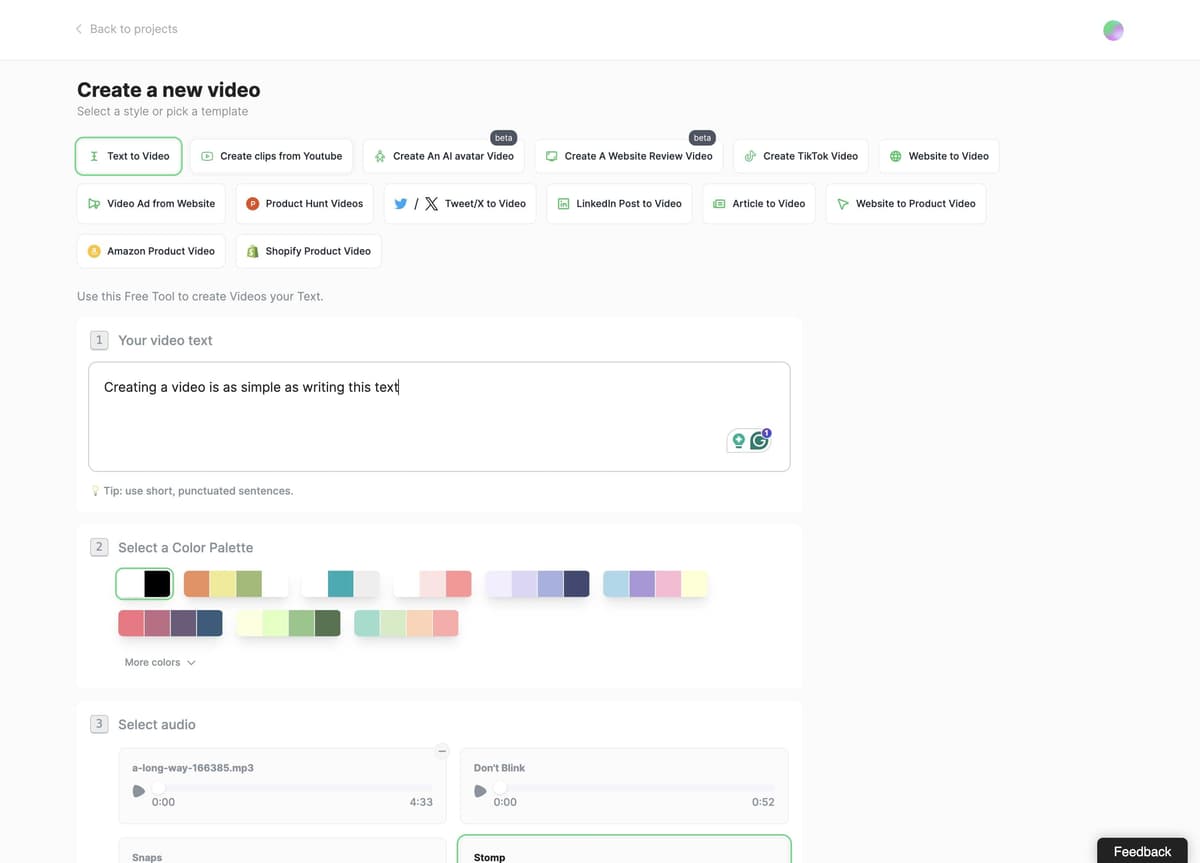Image resolution: width=1200 pixels, height=863 pixels.
Task: Open the Amazon Product Video creator
Action: 150,251
